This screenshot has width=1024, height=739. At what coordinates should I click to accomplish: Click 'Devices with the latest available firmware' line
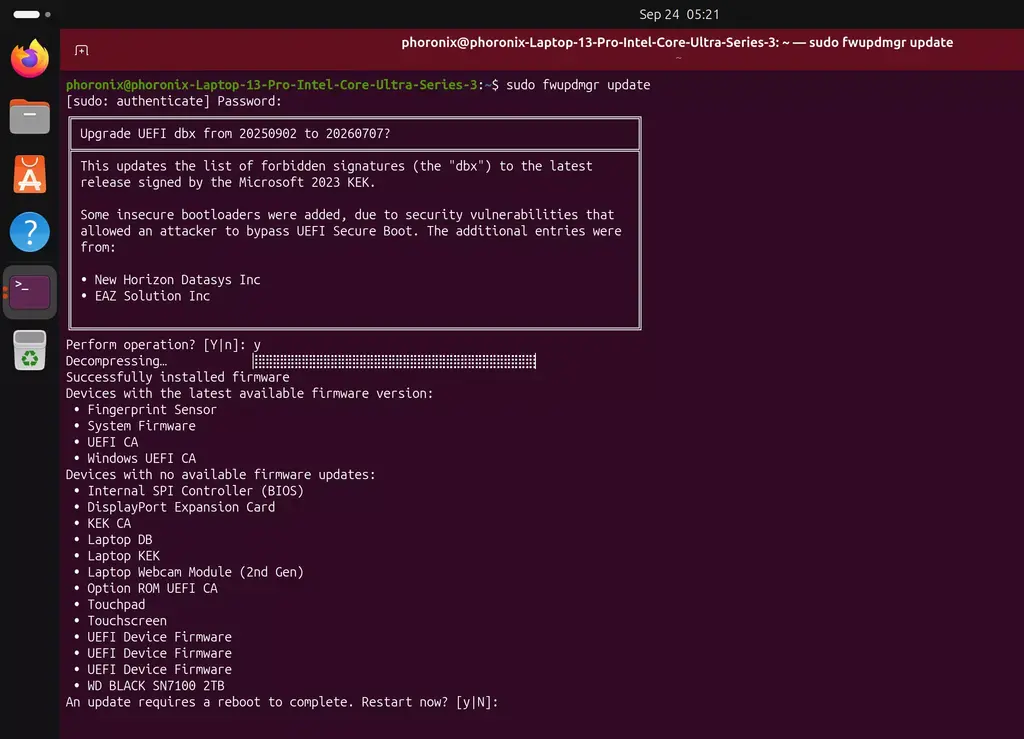pos(249,394)
